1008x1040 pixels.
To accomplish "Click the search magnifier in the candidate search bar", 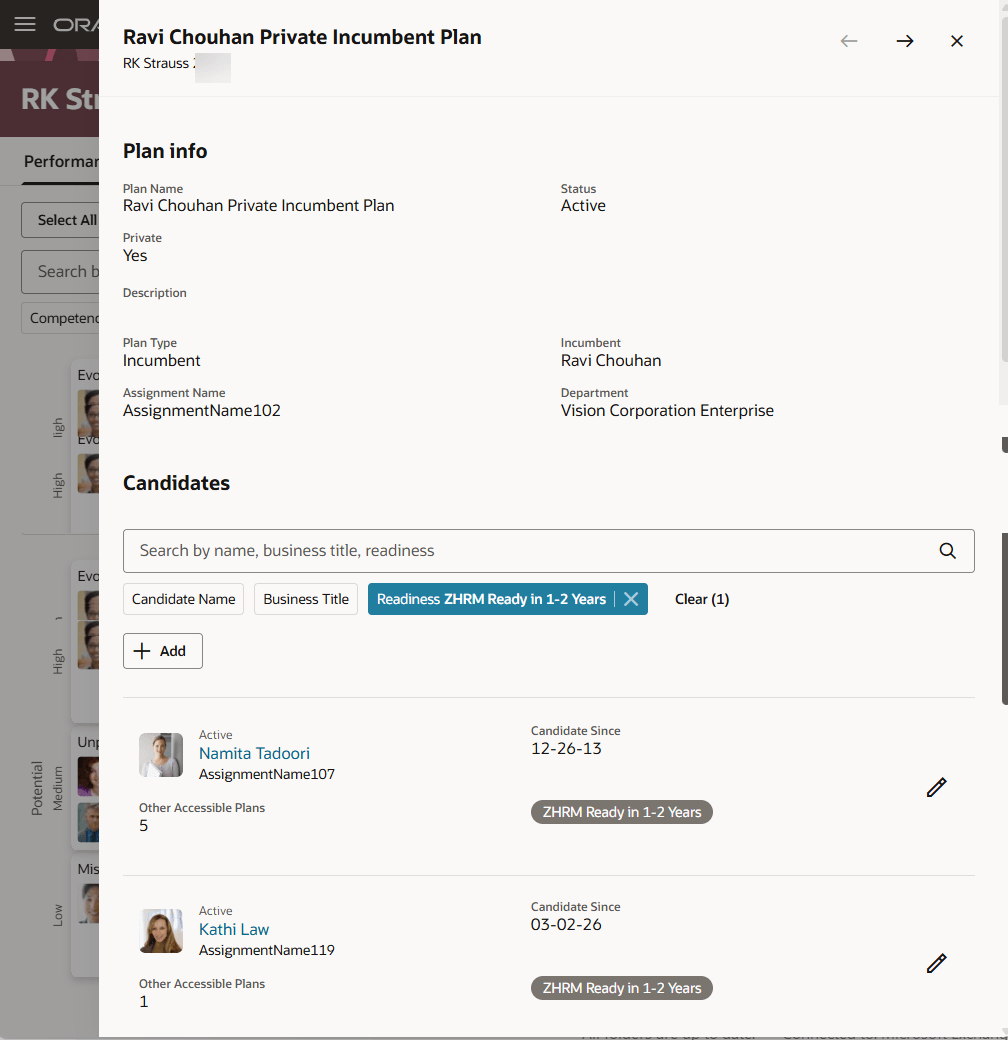I will coord(947,550).
